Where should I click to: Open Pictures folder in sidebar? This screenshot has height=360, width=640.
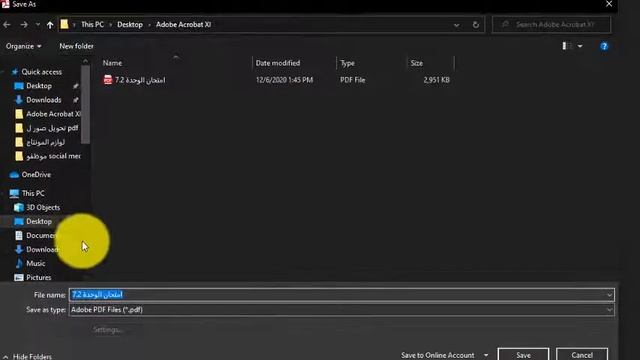(38, 277)
